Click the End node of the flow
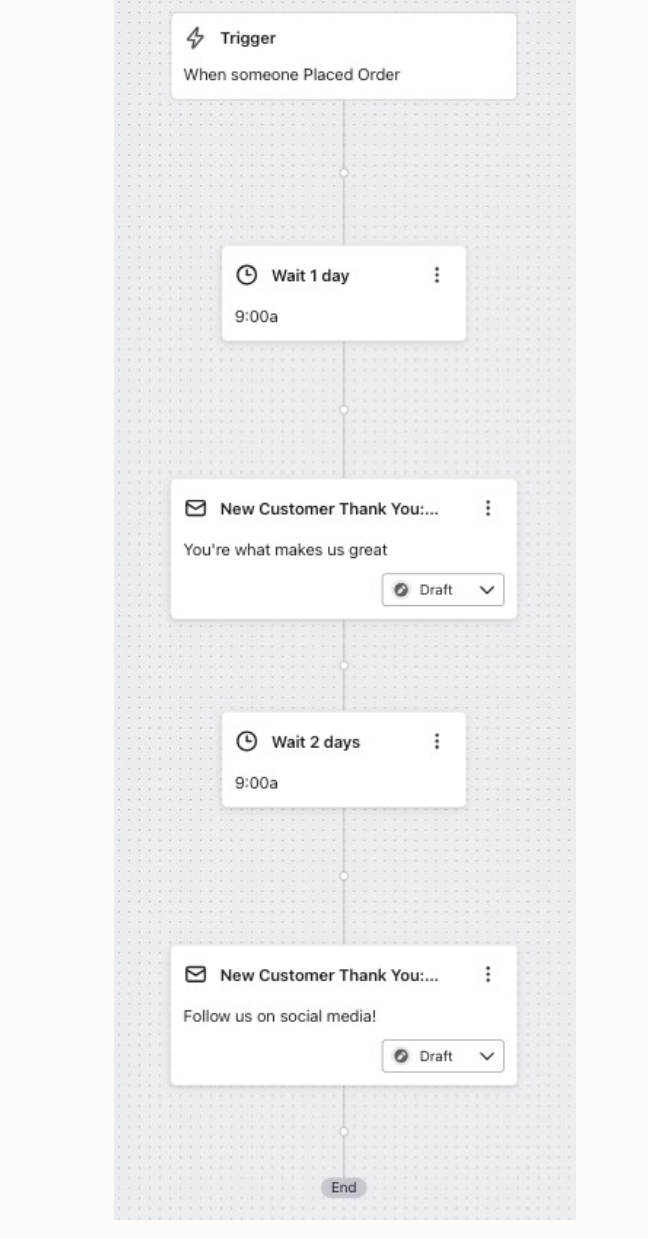The height and width of the screenshot is (1238, 648). point(344,1188)
